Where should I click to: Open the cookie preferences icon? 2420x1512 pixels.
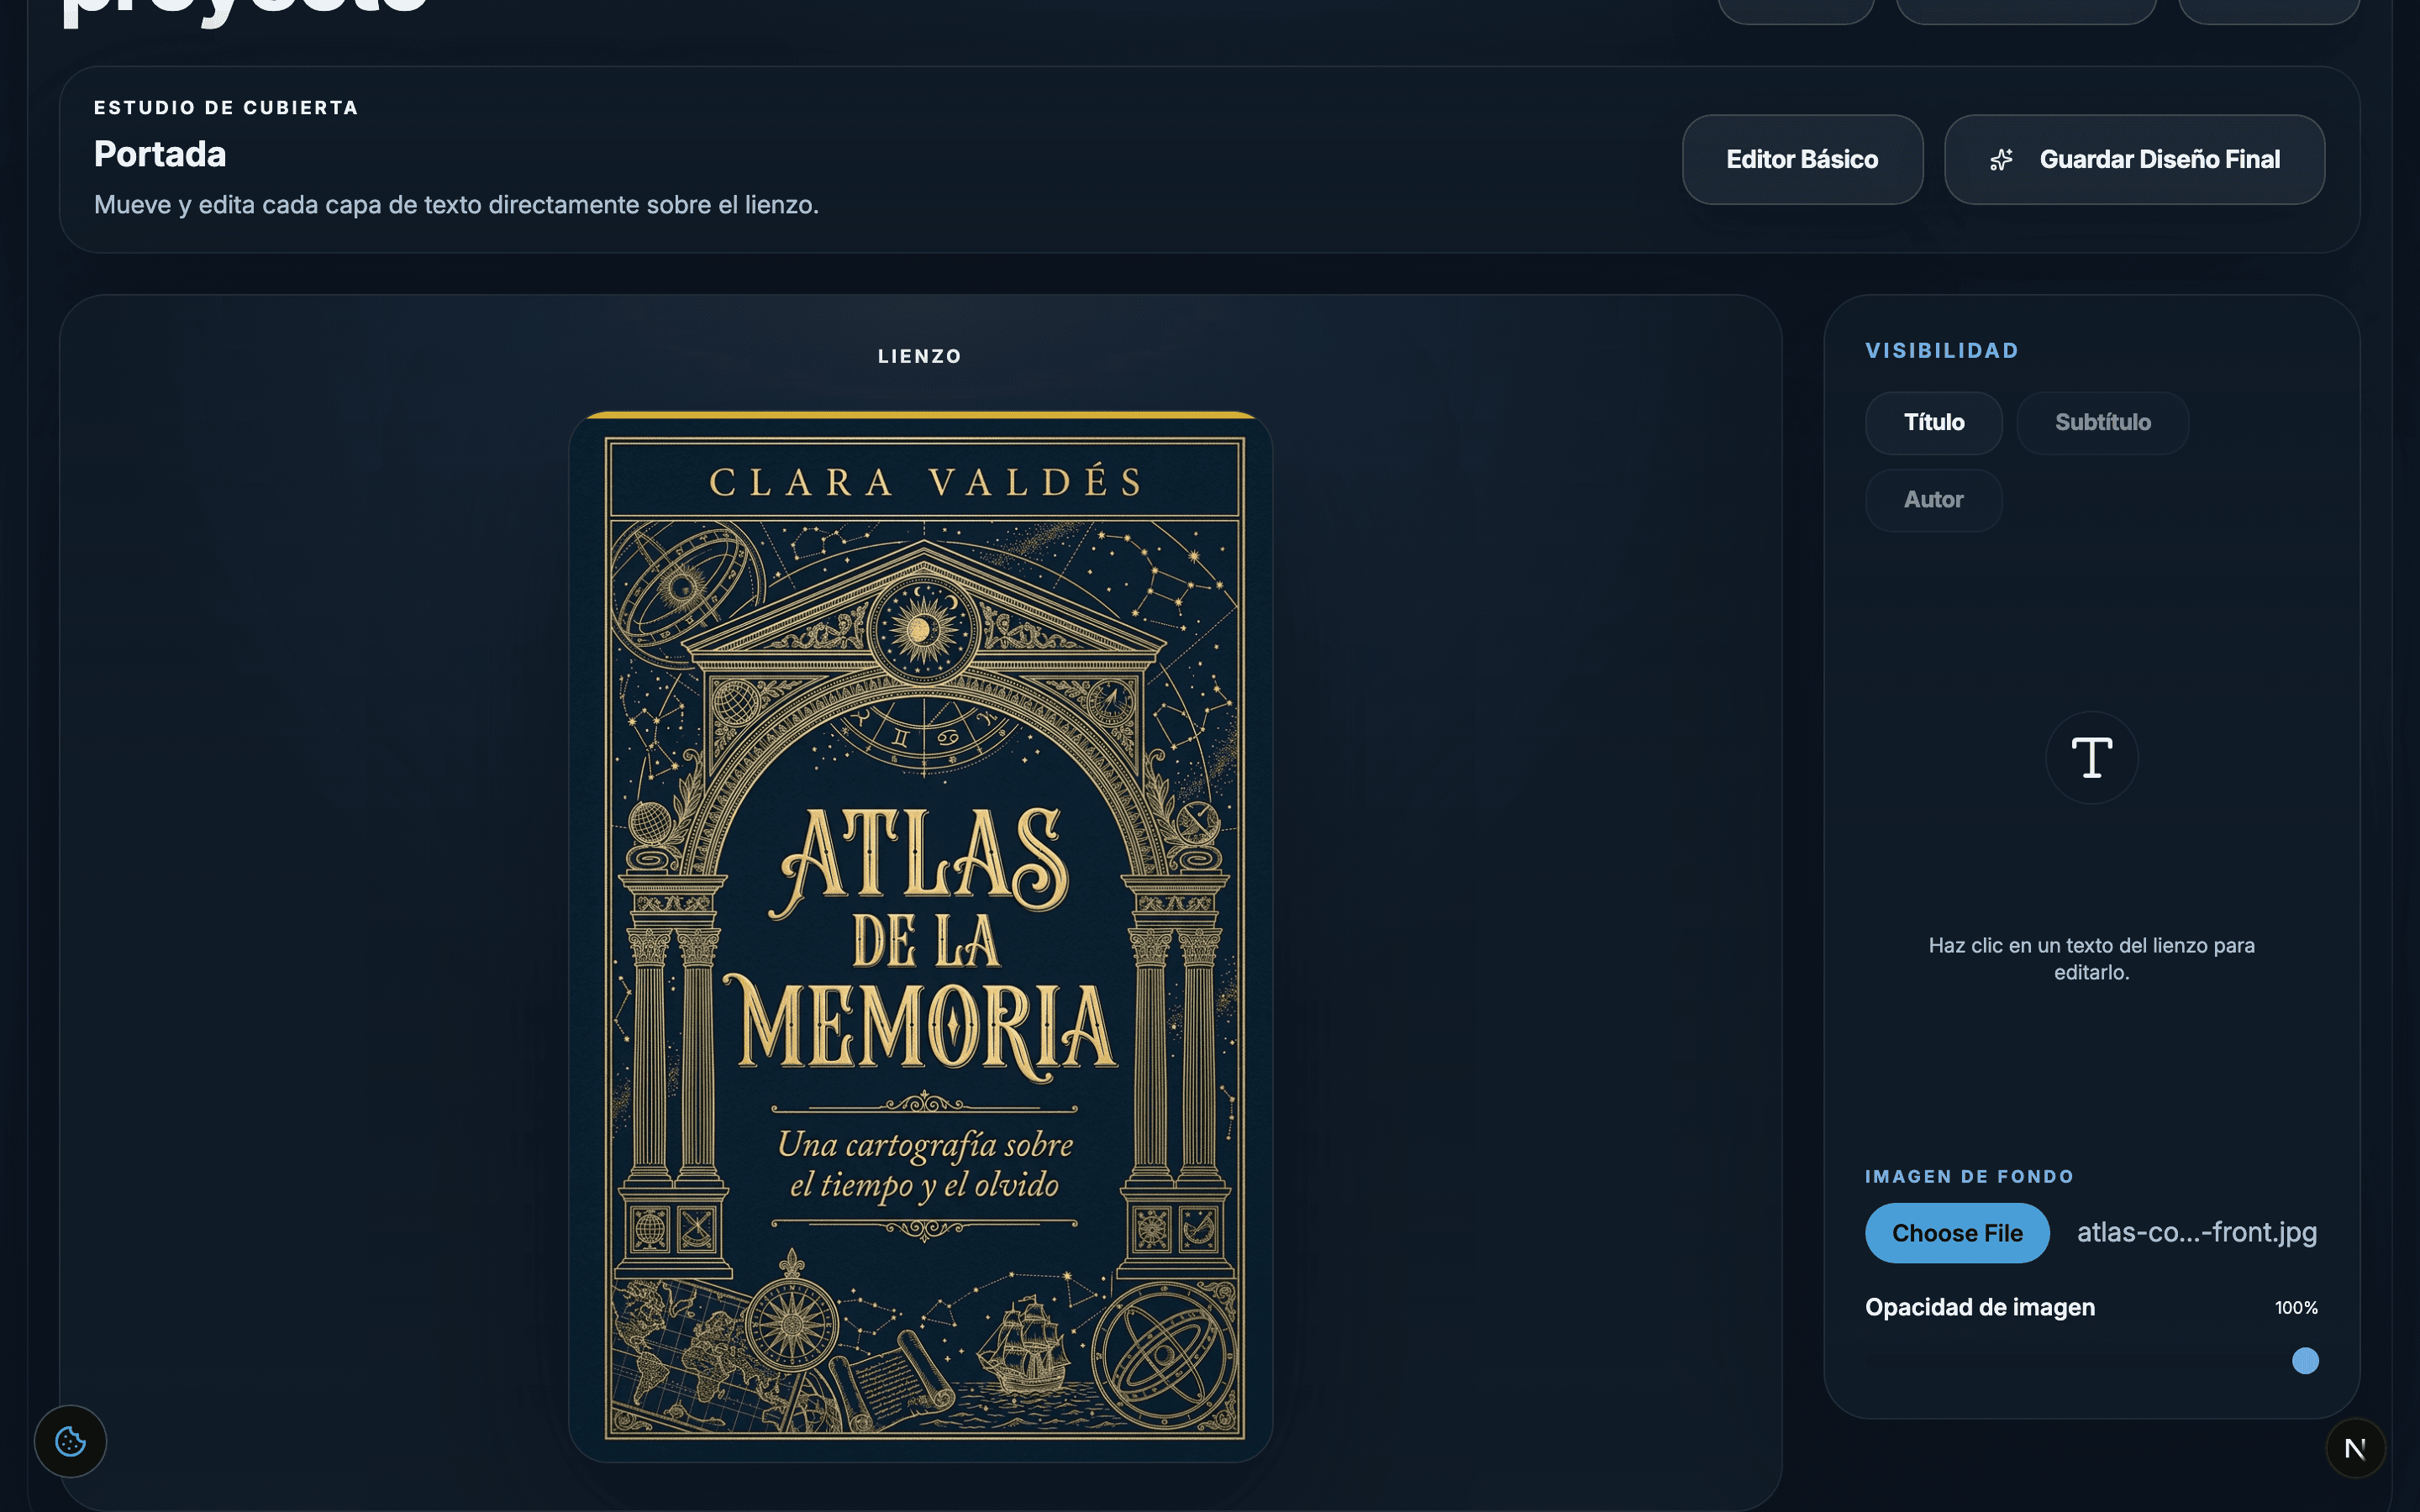(x=70, y=1441)
